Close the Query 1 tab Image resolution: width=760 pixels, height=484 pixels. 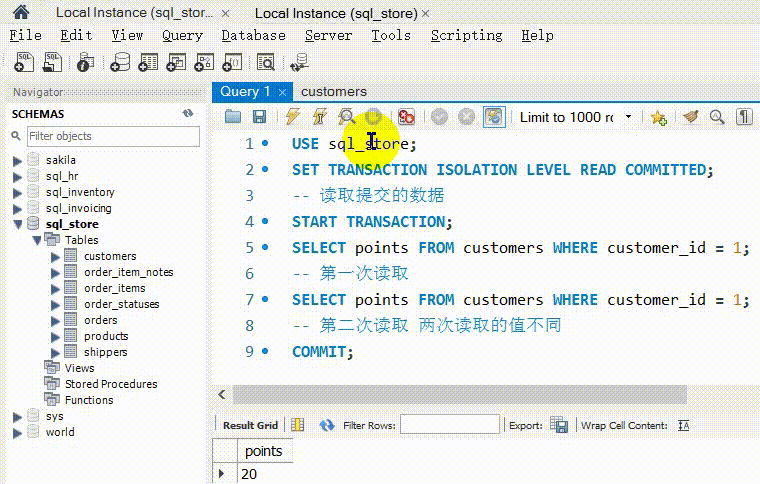pos(282,92)
